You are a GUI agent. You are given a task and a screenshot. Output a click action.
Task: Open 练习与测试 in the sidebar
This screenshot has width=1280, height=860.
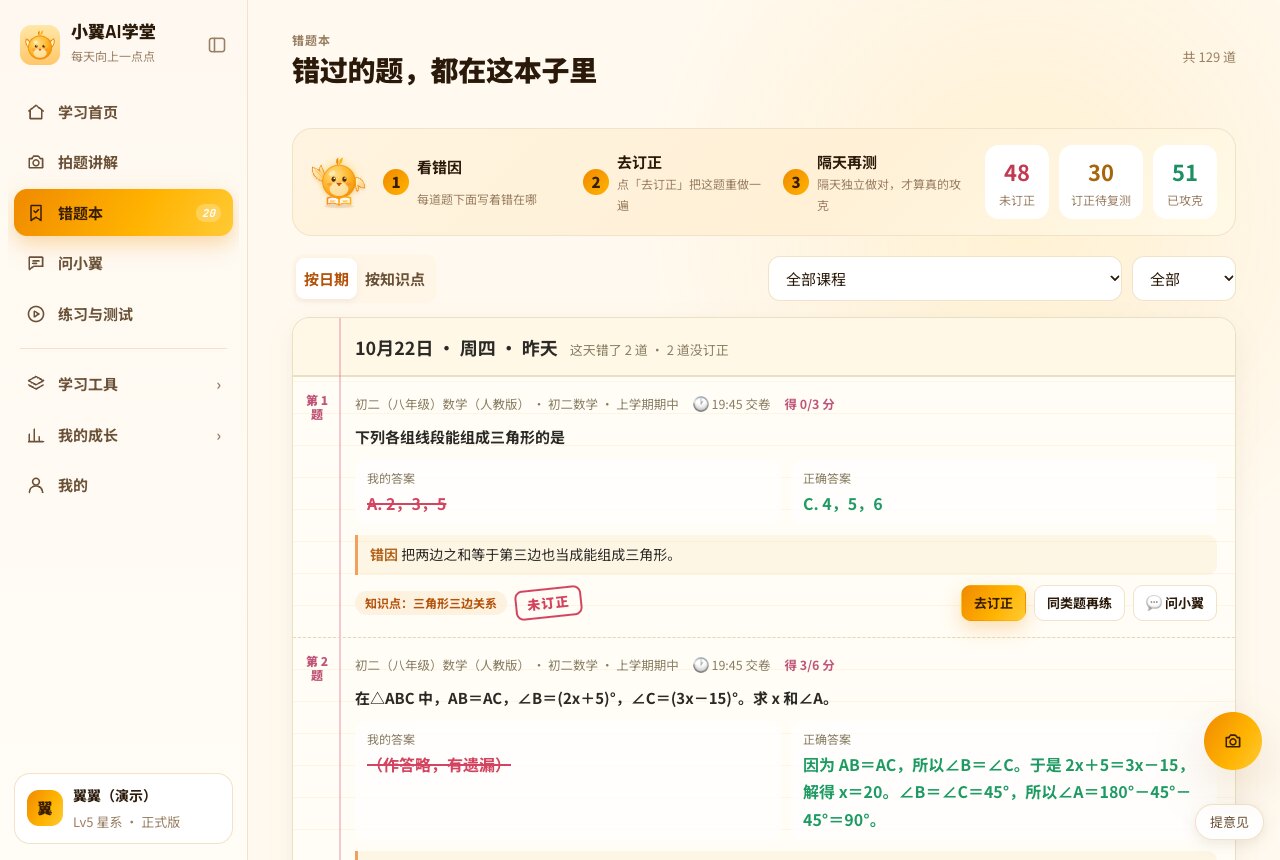click(124, 314)
